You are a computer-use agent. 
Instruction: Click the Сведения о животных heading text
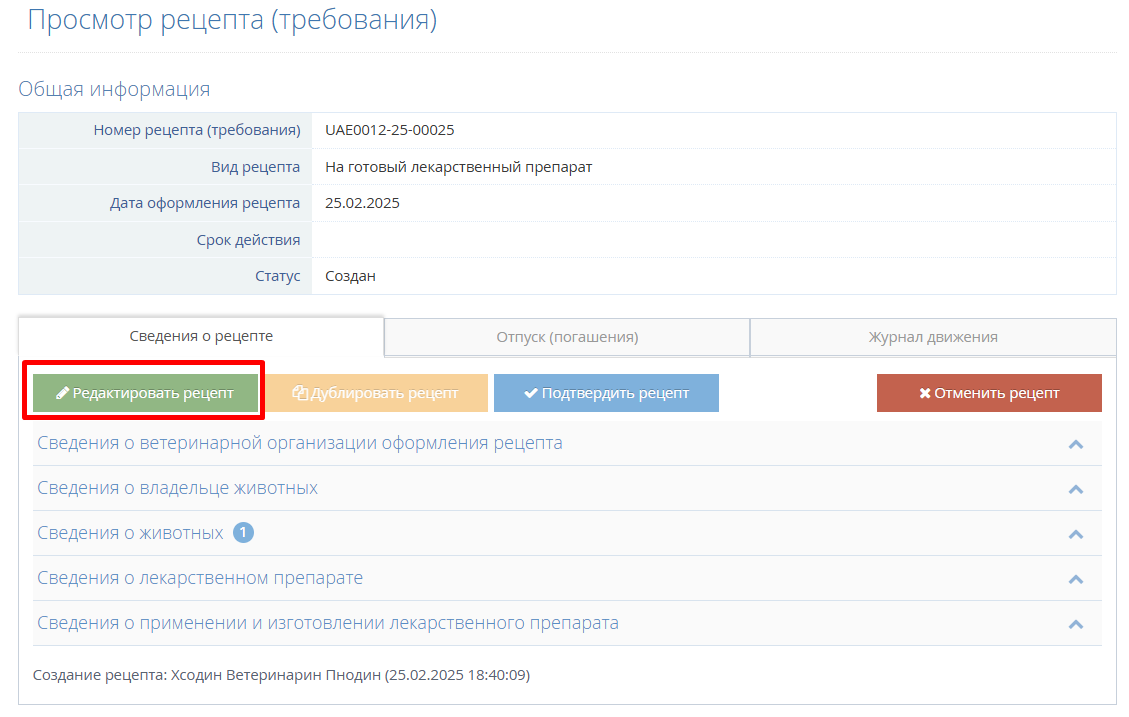pyautogui.click(x=130, y=533)
